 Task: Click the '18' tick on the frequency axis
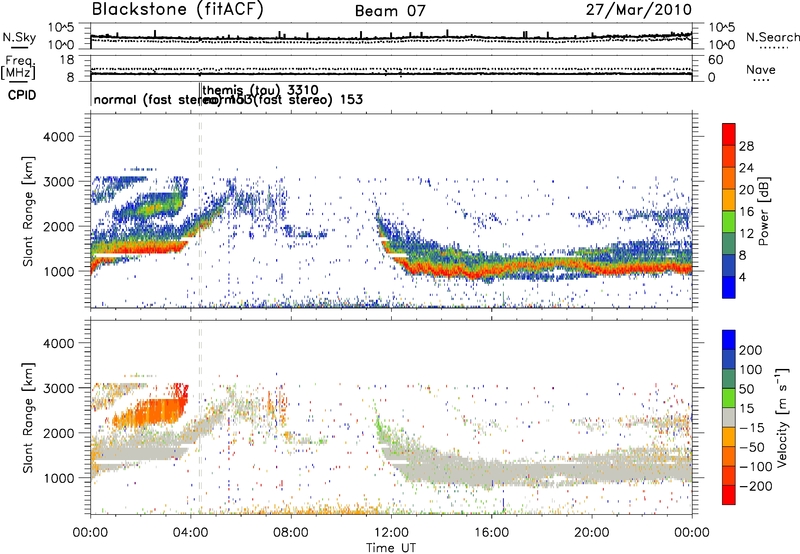(67, 60)
